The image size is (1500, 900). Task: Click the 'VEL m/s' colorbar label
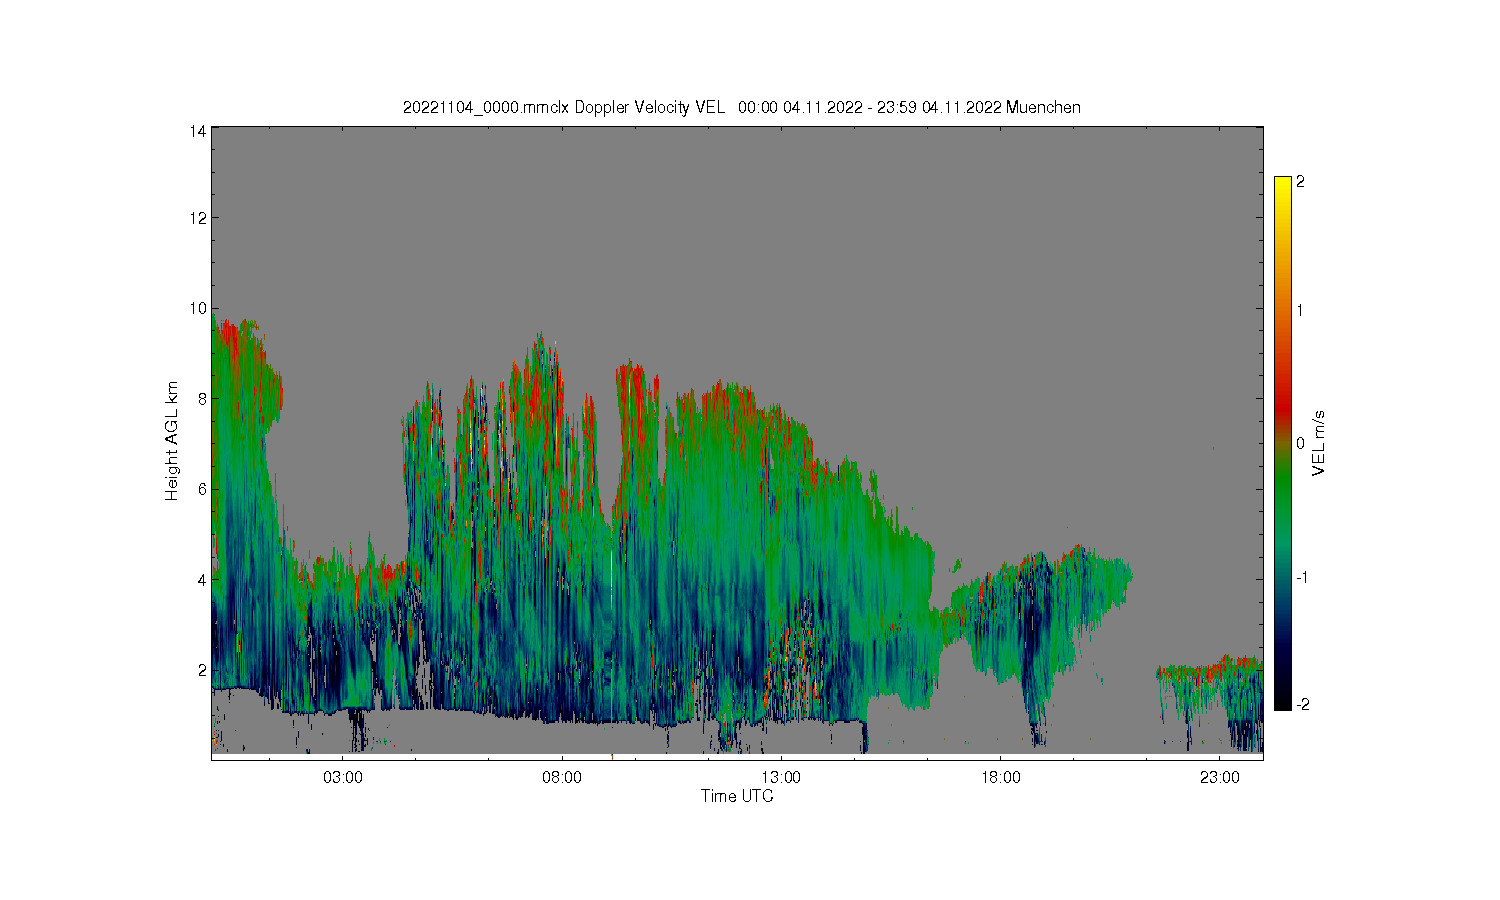(1319, 442)
